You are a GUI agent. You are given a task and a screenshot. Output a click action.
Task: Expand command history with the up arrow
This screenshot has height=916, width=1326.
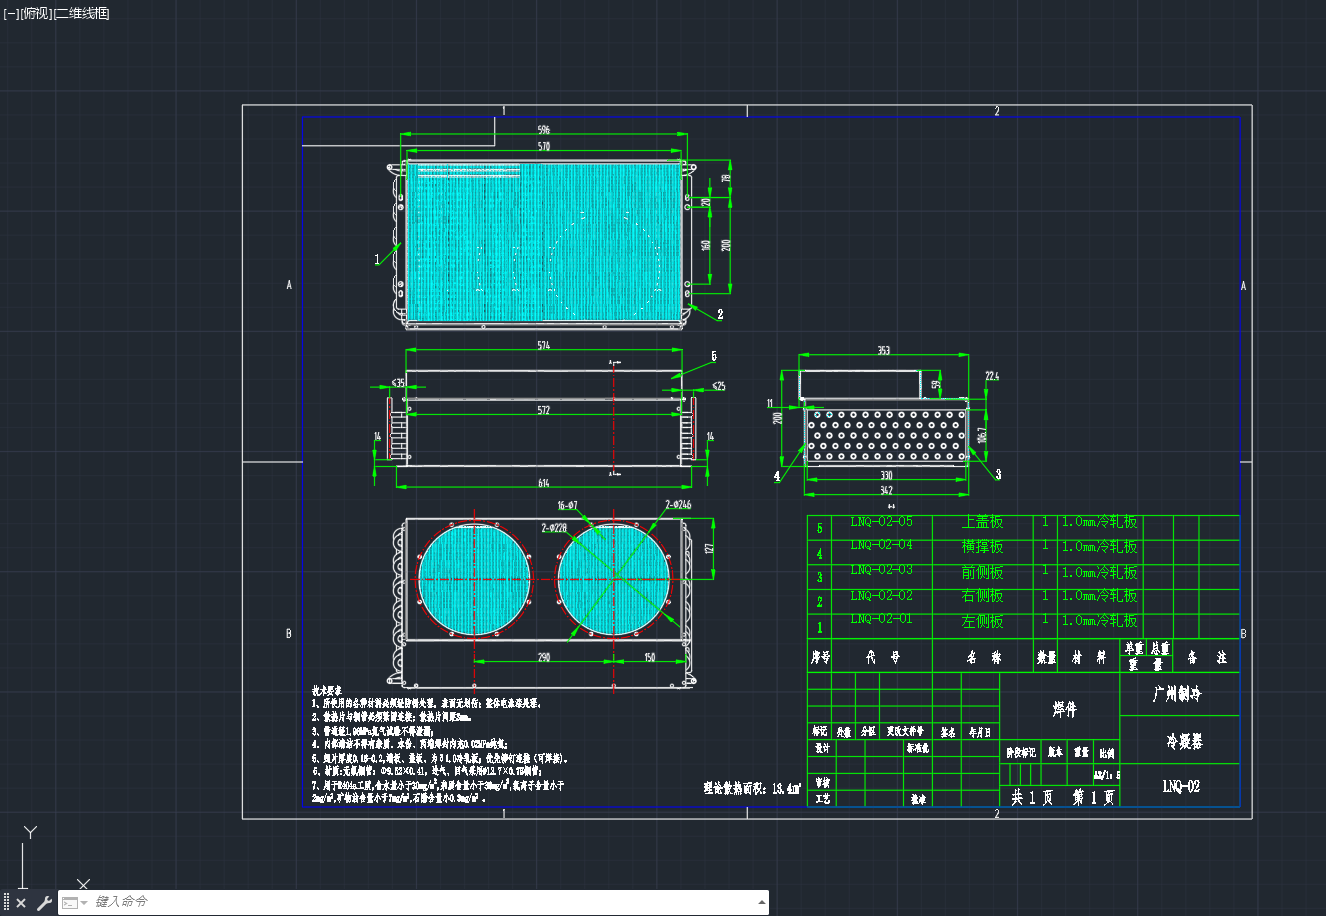[762, 903]
